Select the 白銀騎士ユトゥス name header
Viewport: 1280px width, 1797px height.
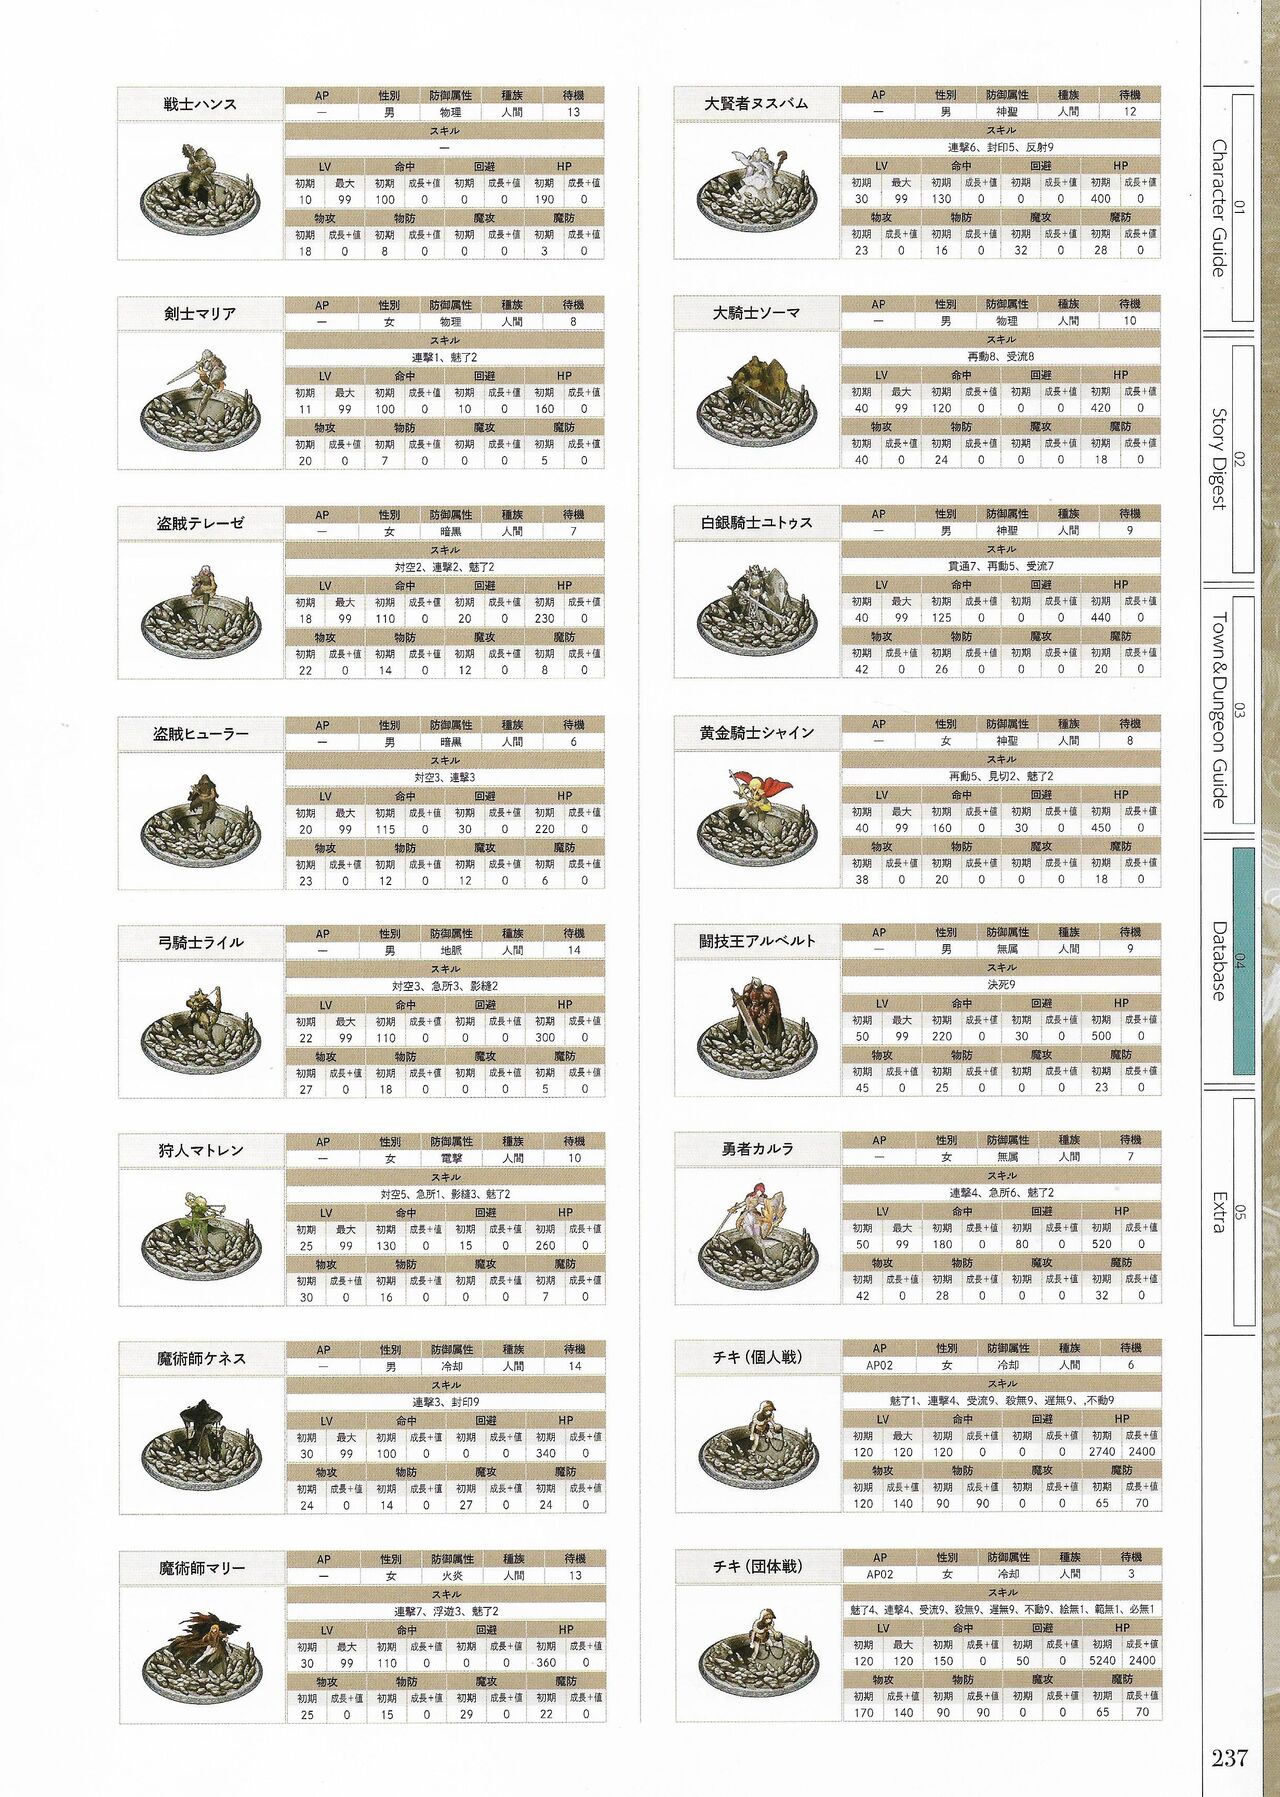pyautogui.click(x=756, y=522)
